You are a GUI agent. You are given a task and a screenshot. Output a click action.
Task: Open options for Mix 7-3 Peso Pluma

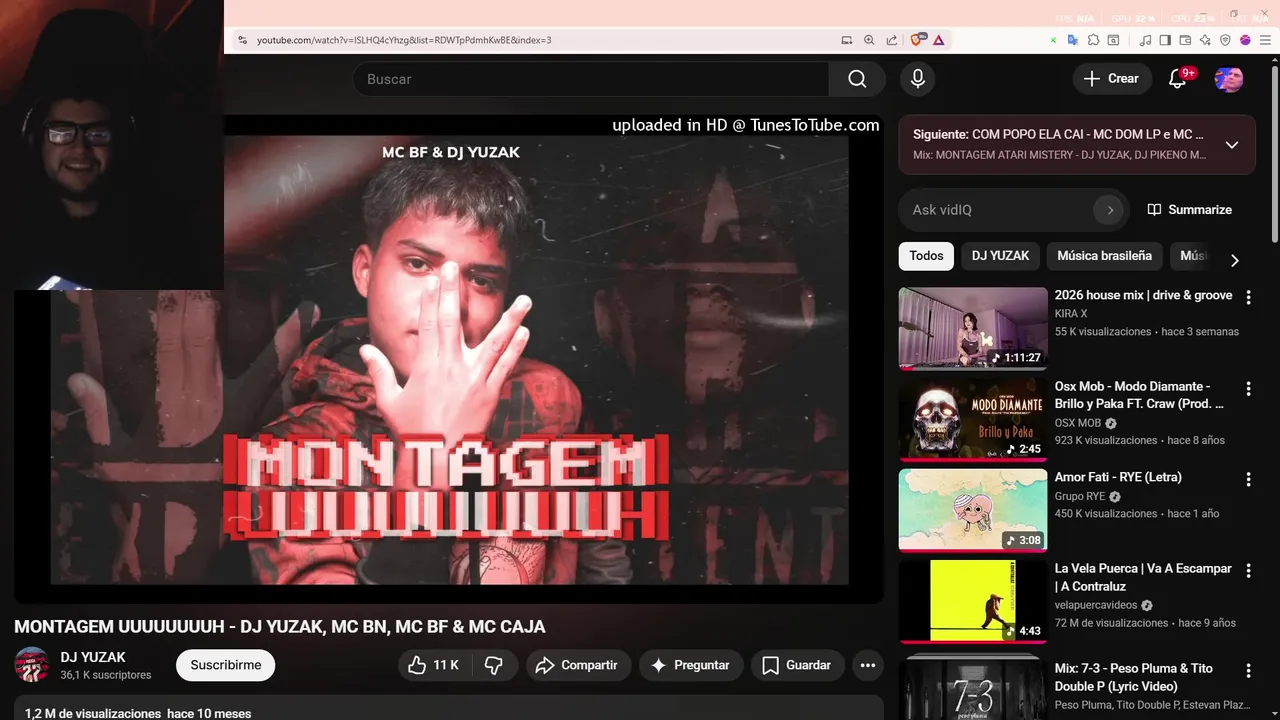click(1248, 670)
